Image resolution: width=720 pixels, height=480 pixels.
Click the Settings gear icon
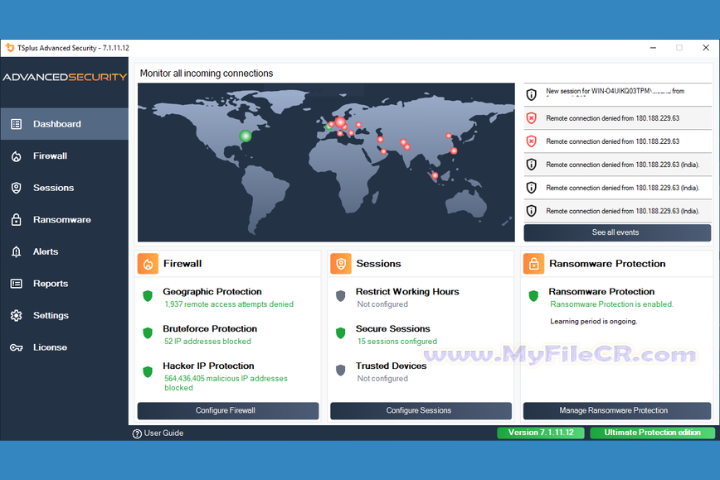16,316
